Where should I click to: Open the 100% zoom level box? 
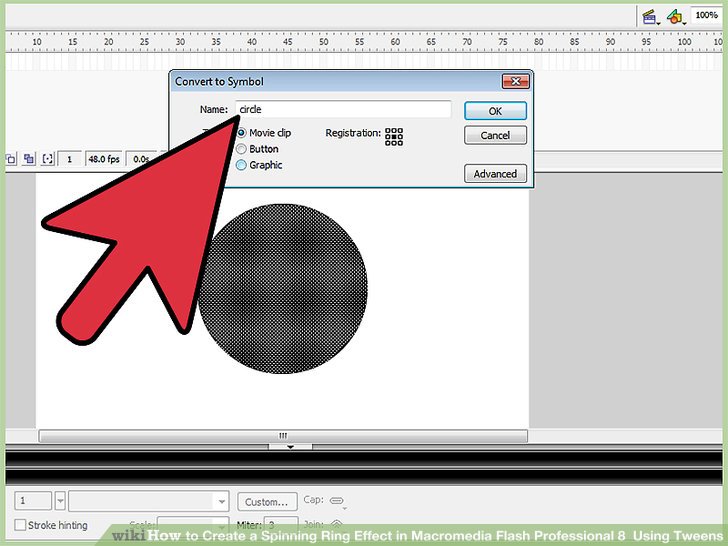[x=706, y=15]
